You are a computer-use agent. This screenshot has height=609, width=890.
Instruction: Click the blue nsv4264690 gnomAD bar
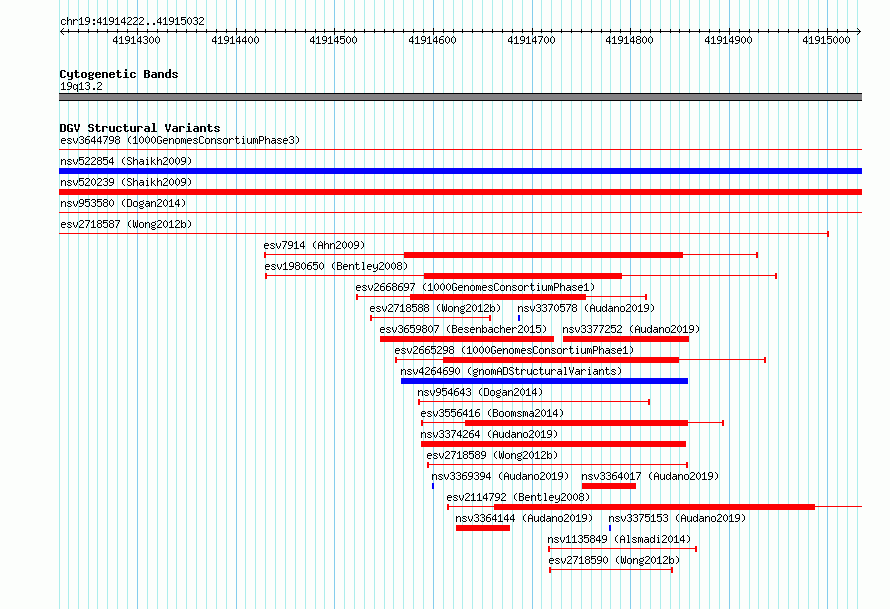click(x=544, y=381)
